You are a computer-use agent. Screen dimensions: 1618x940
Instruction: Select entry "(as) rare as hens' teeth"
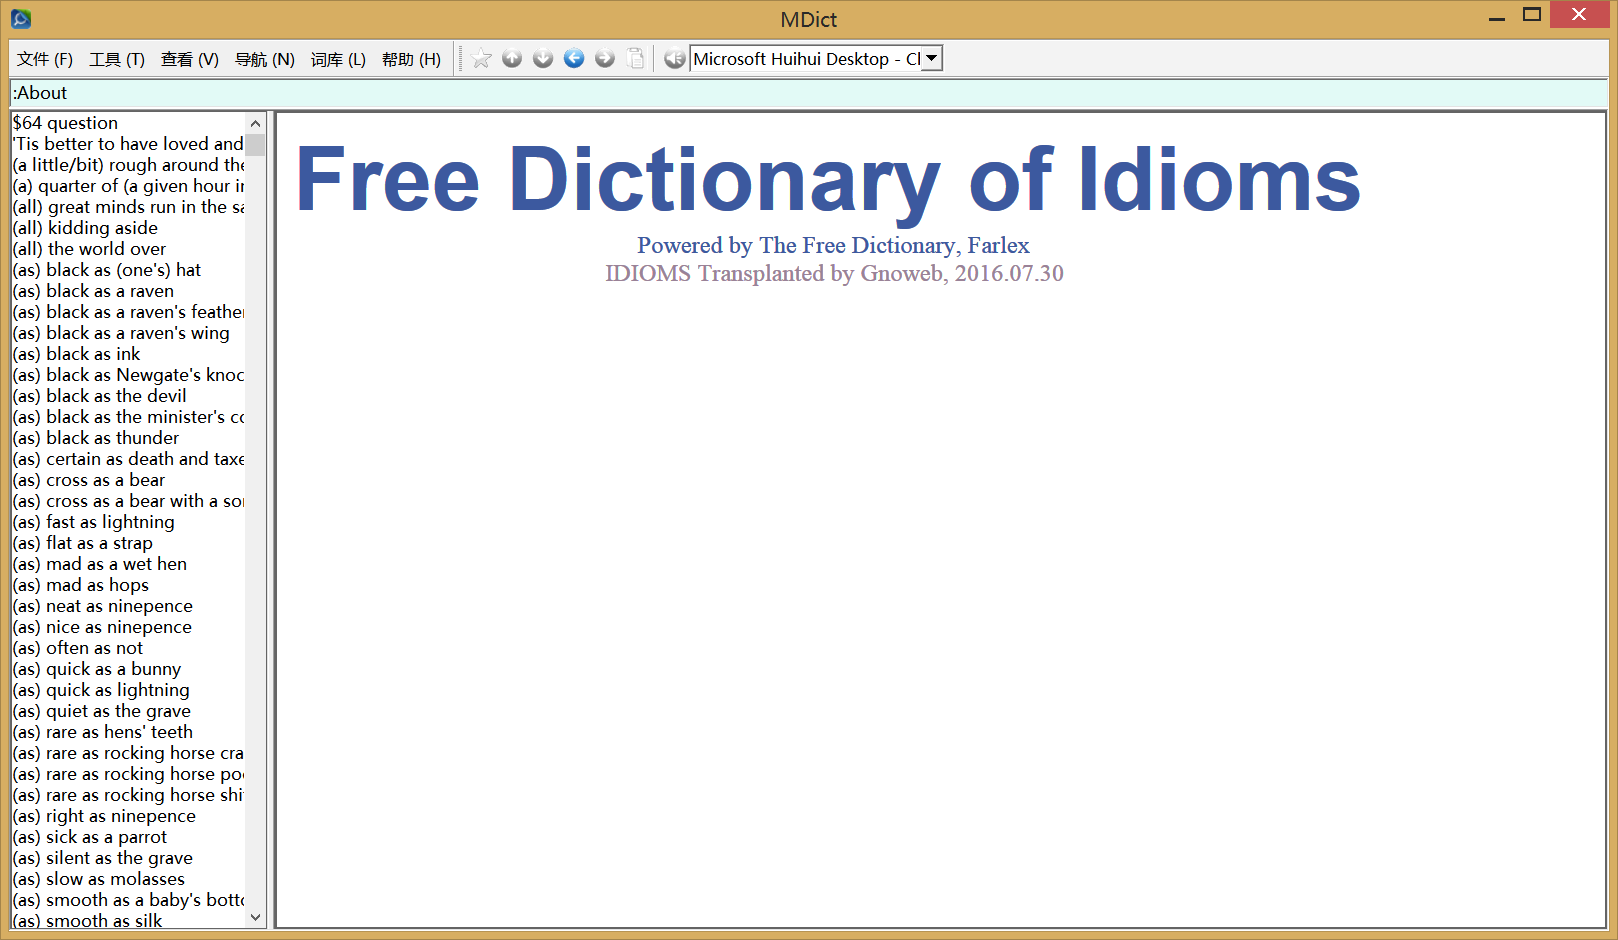(102, 732)
